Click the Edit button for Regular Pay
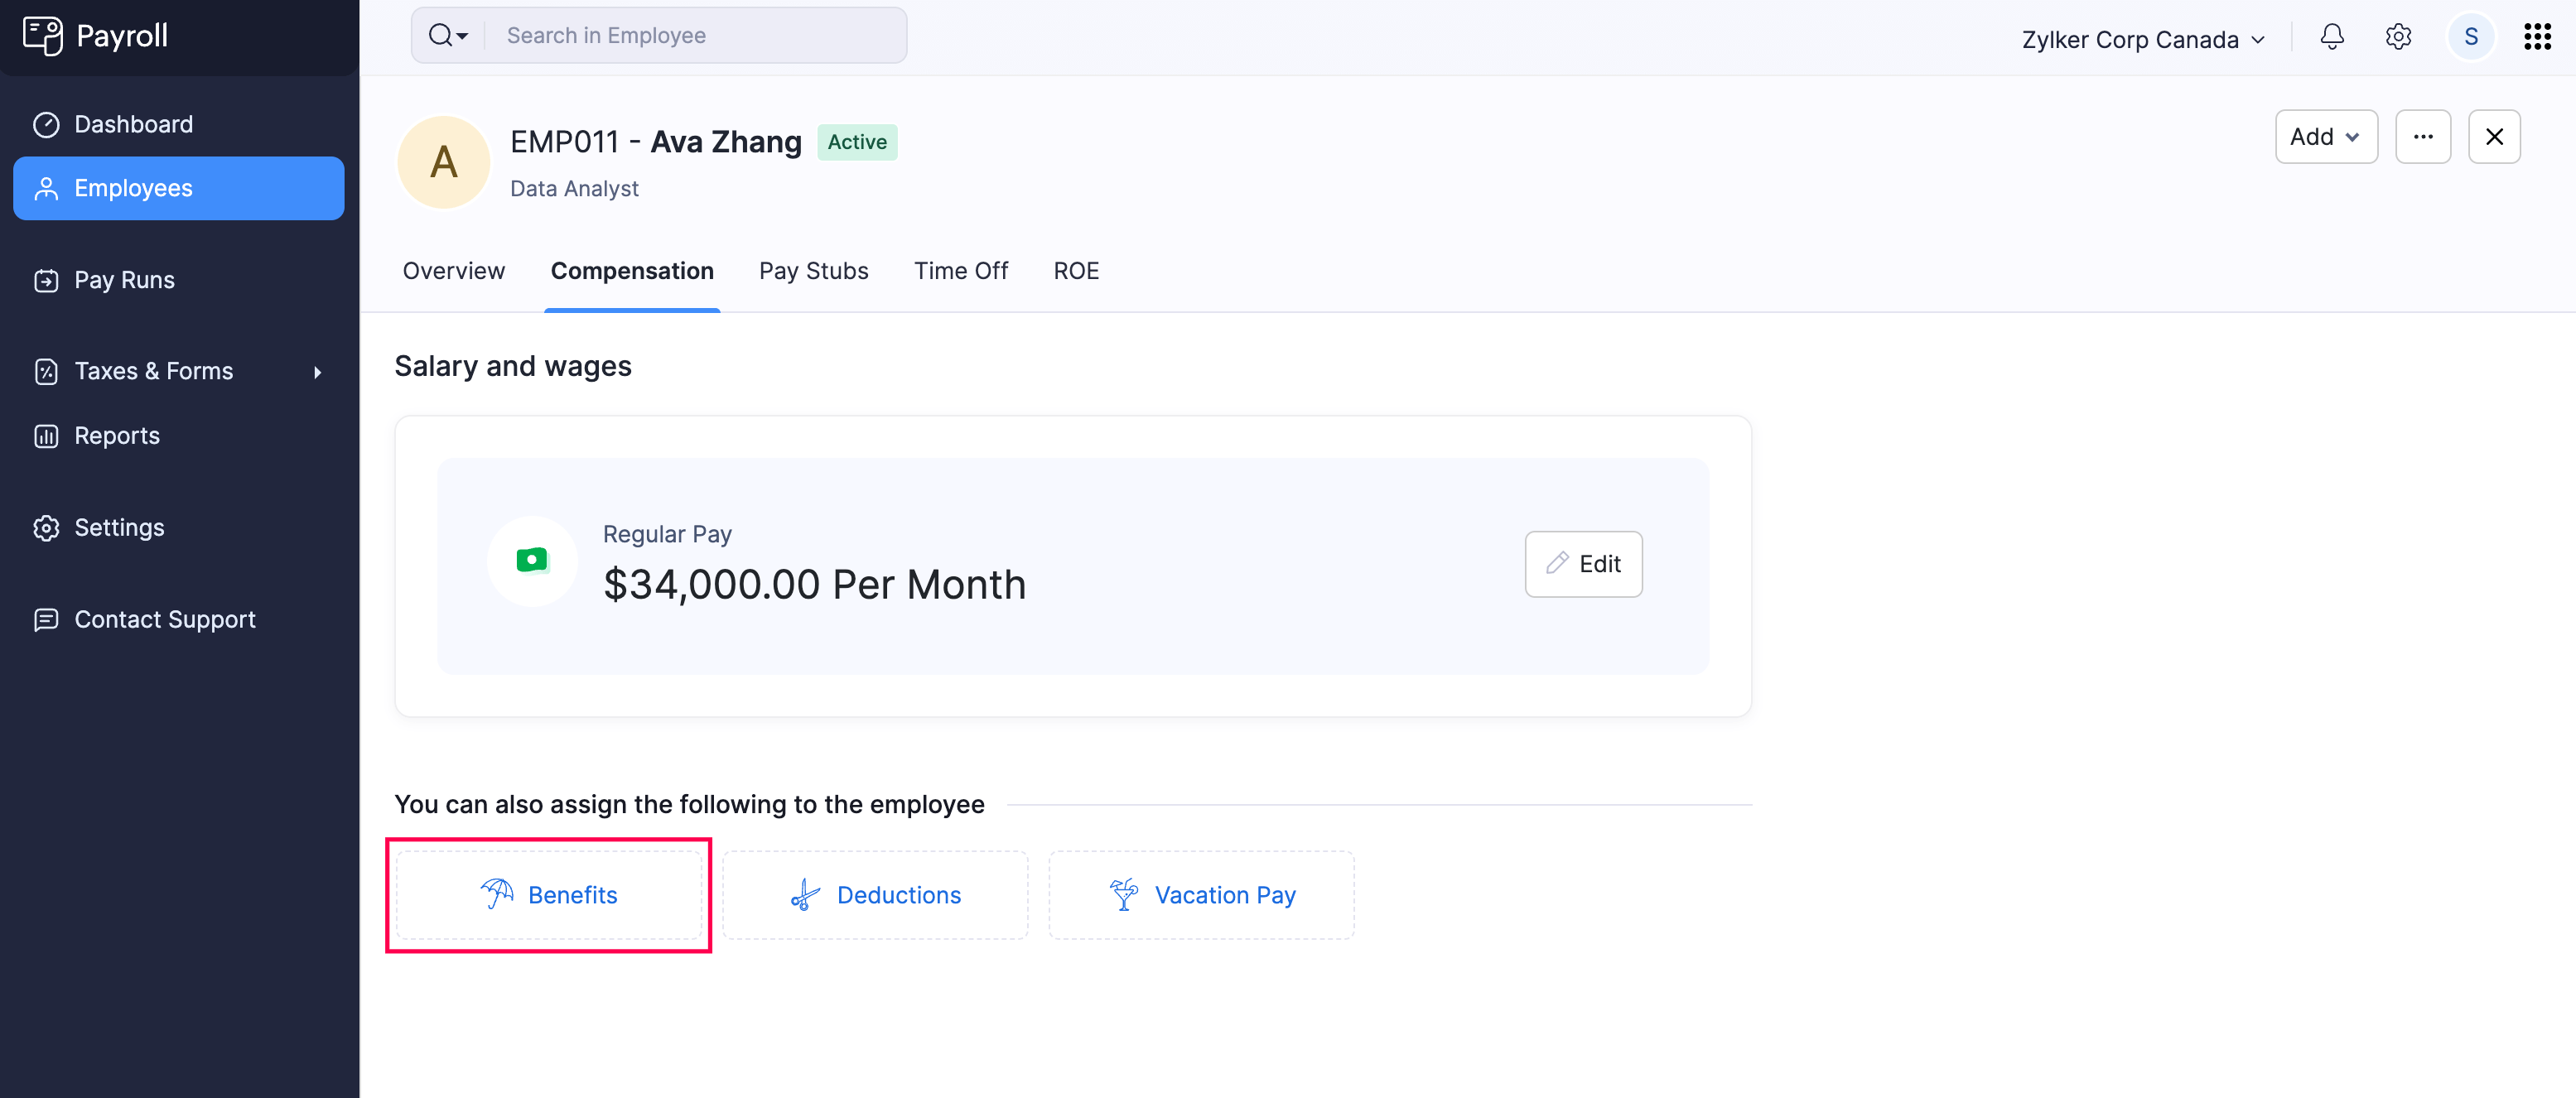The image size is (2576, 1098). 1583,564
